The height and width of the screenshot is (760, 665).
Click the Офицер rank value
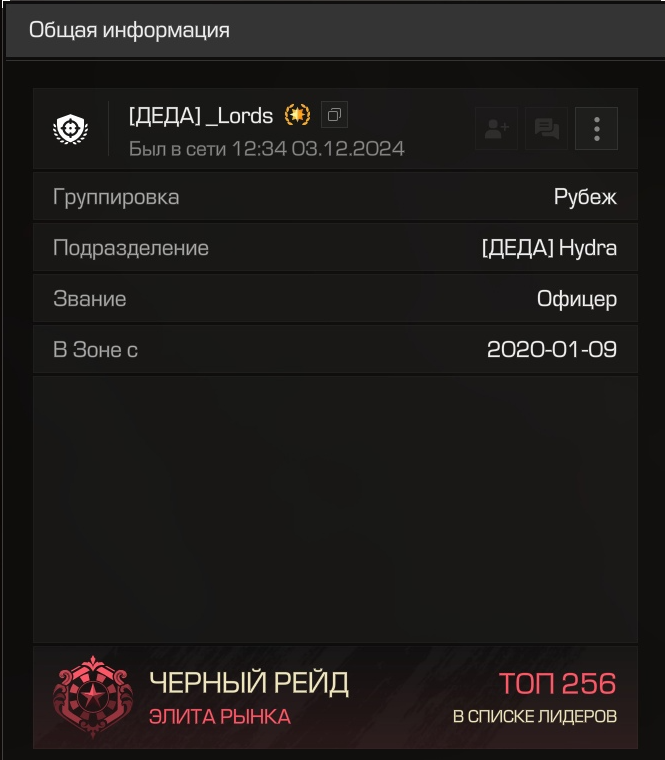pos(577,299)
